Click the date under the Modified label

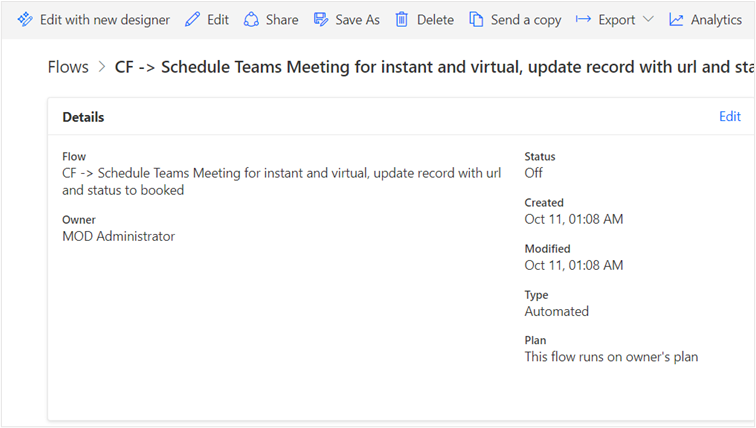[x=574, y=265]
